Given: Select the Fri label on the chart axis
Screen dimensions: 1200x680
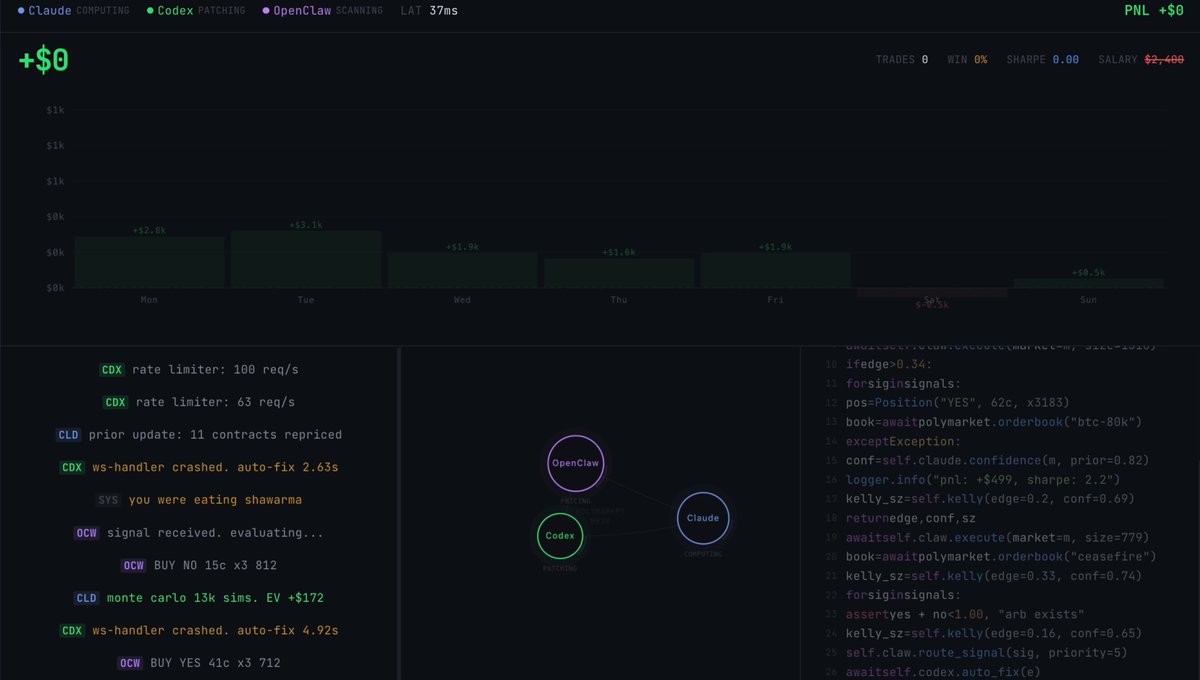Looking at the screenshot, I should [x=775, y=299].
